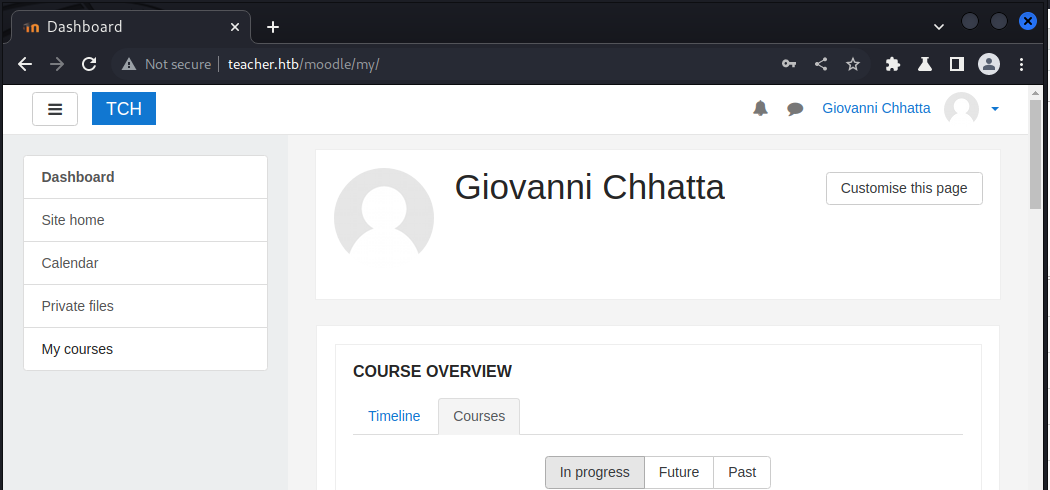1050x490 pixels.
Task: Open Private files in the sidebar
Action: point(145,306)
